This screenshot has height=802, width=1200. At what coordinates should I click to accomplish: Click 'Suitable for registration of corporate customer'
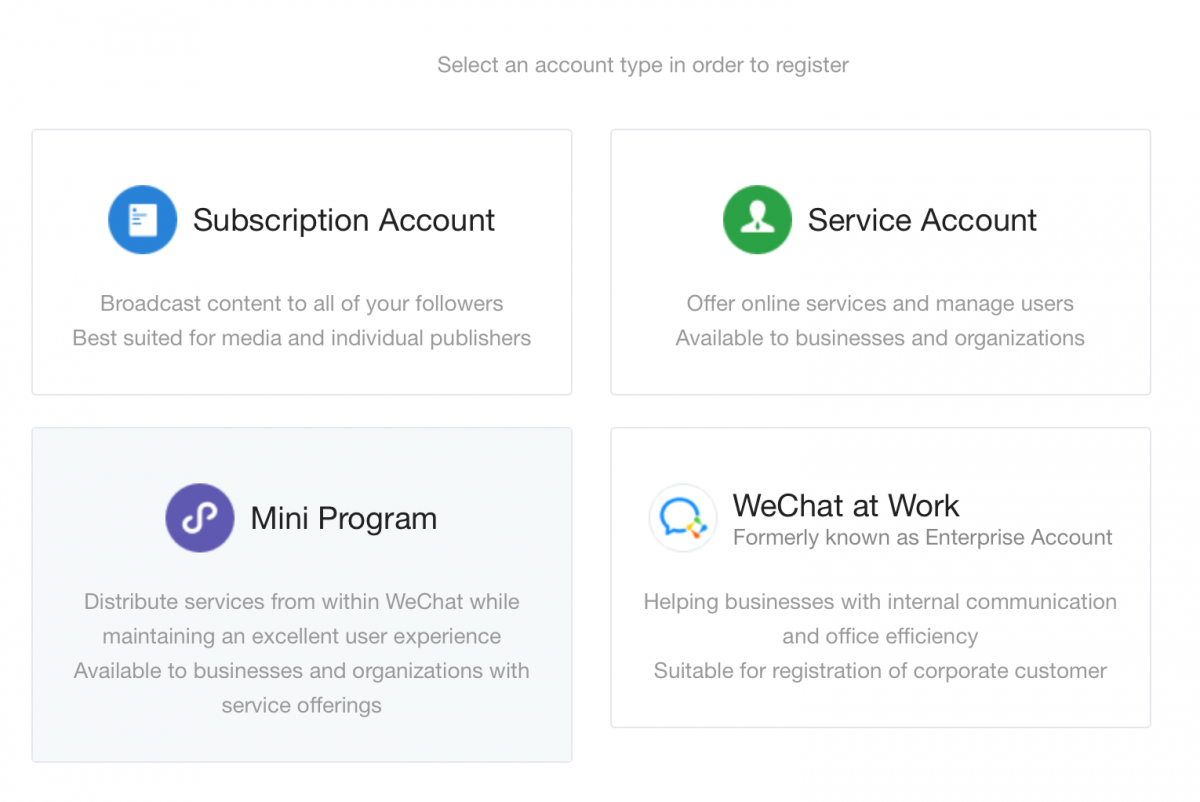click(x=880, y=671)
